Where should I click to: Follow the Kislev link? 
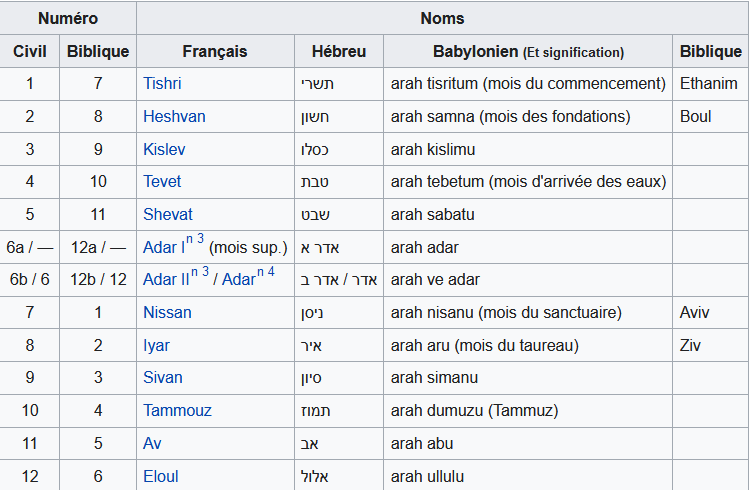(x=164, y=149)
